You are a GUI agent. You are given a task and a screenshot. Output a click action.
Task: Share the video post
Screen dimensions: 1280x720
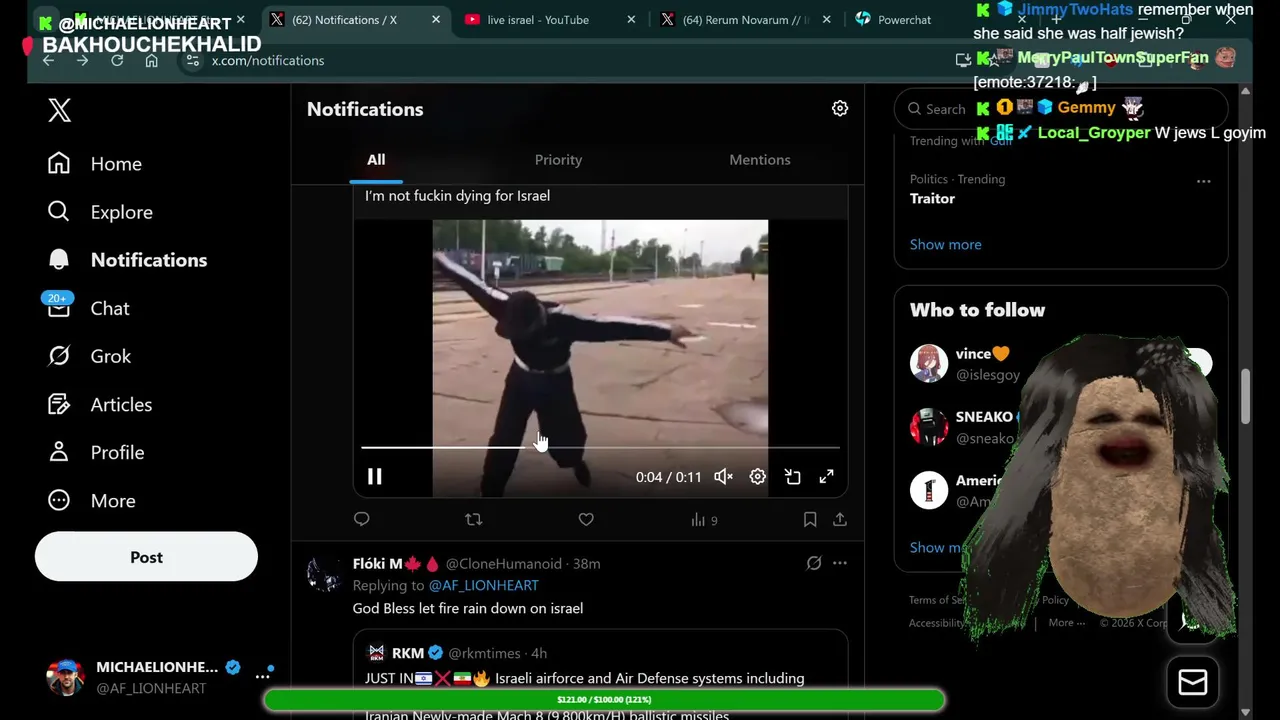840,519
